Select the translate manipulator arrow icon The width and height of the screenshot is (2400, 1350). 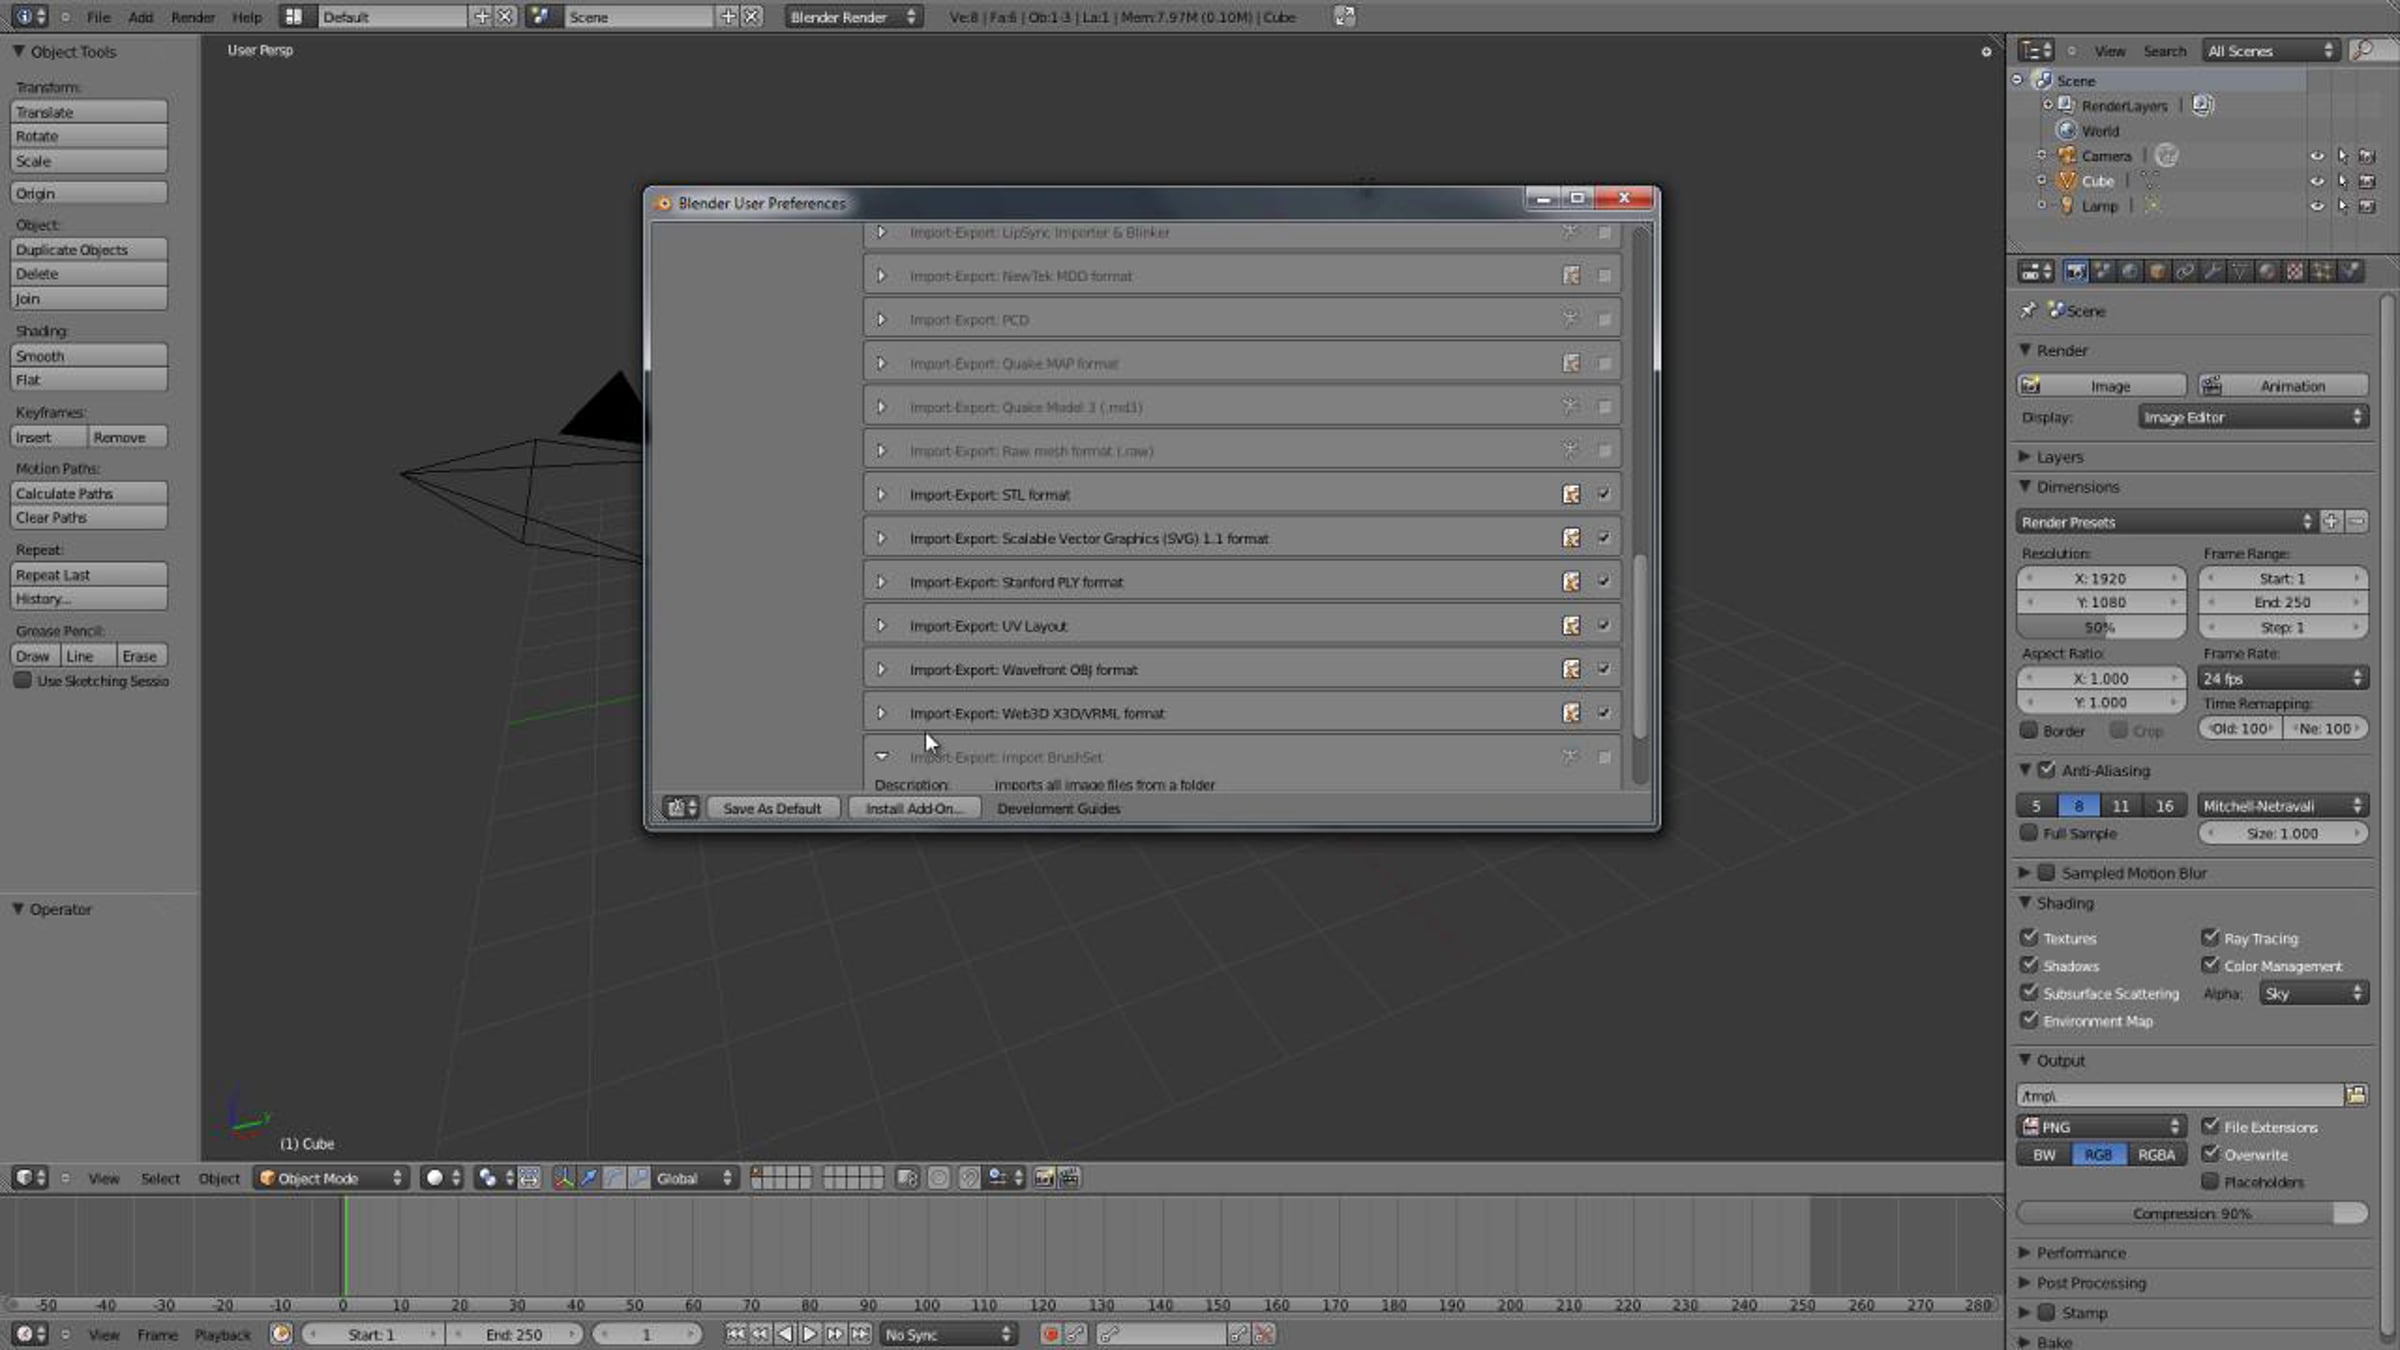(589, 1178)
